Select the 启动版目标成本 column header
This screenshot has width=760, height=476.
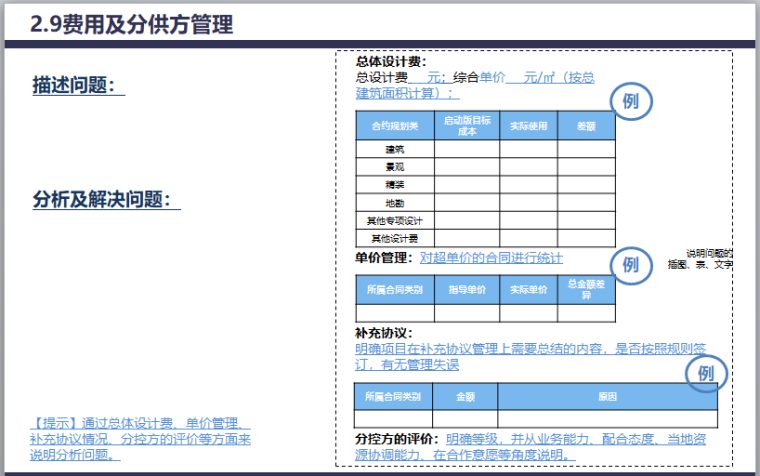click(467, 126)
